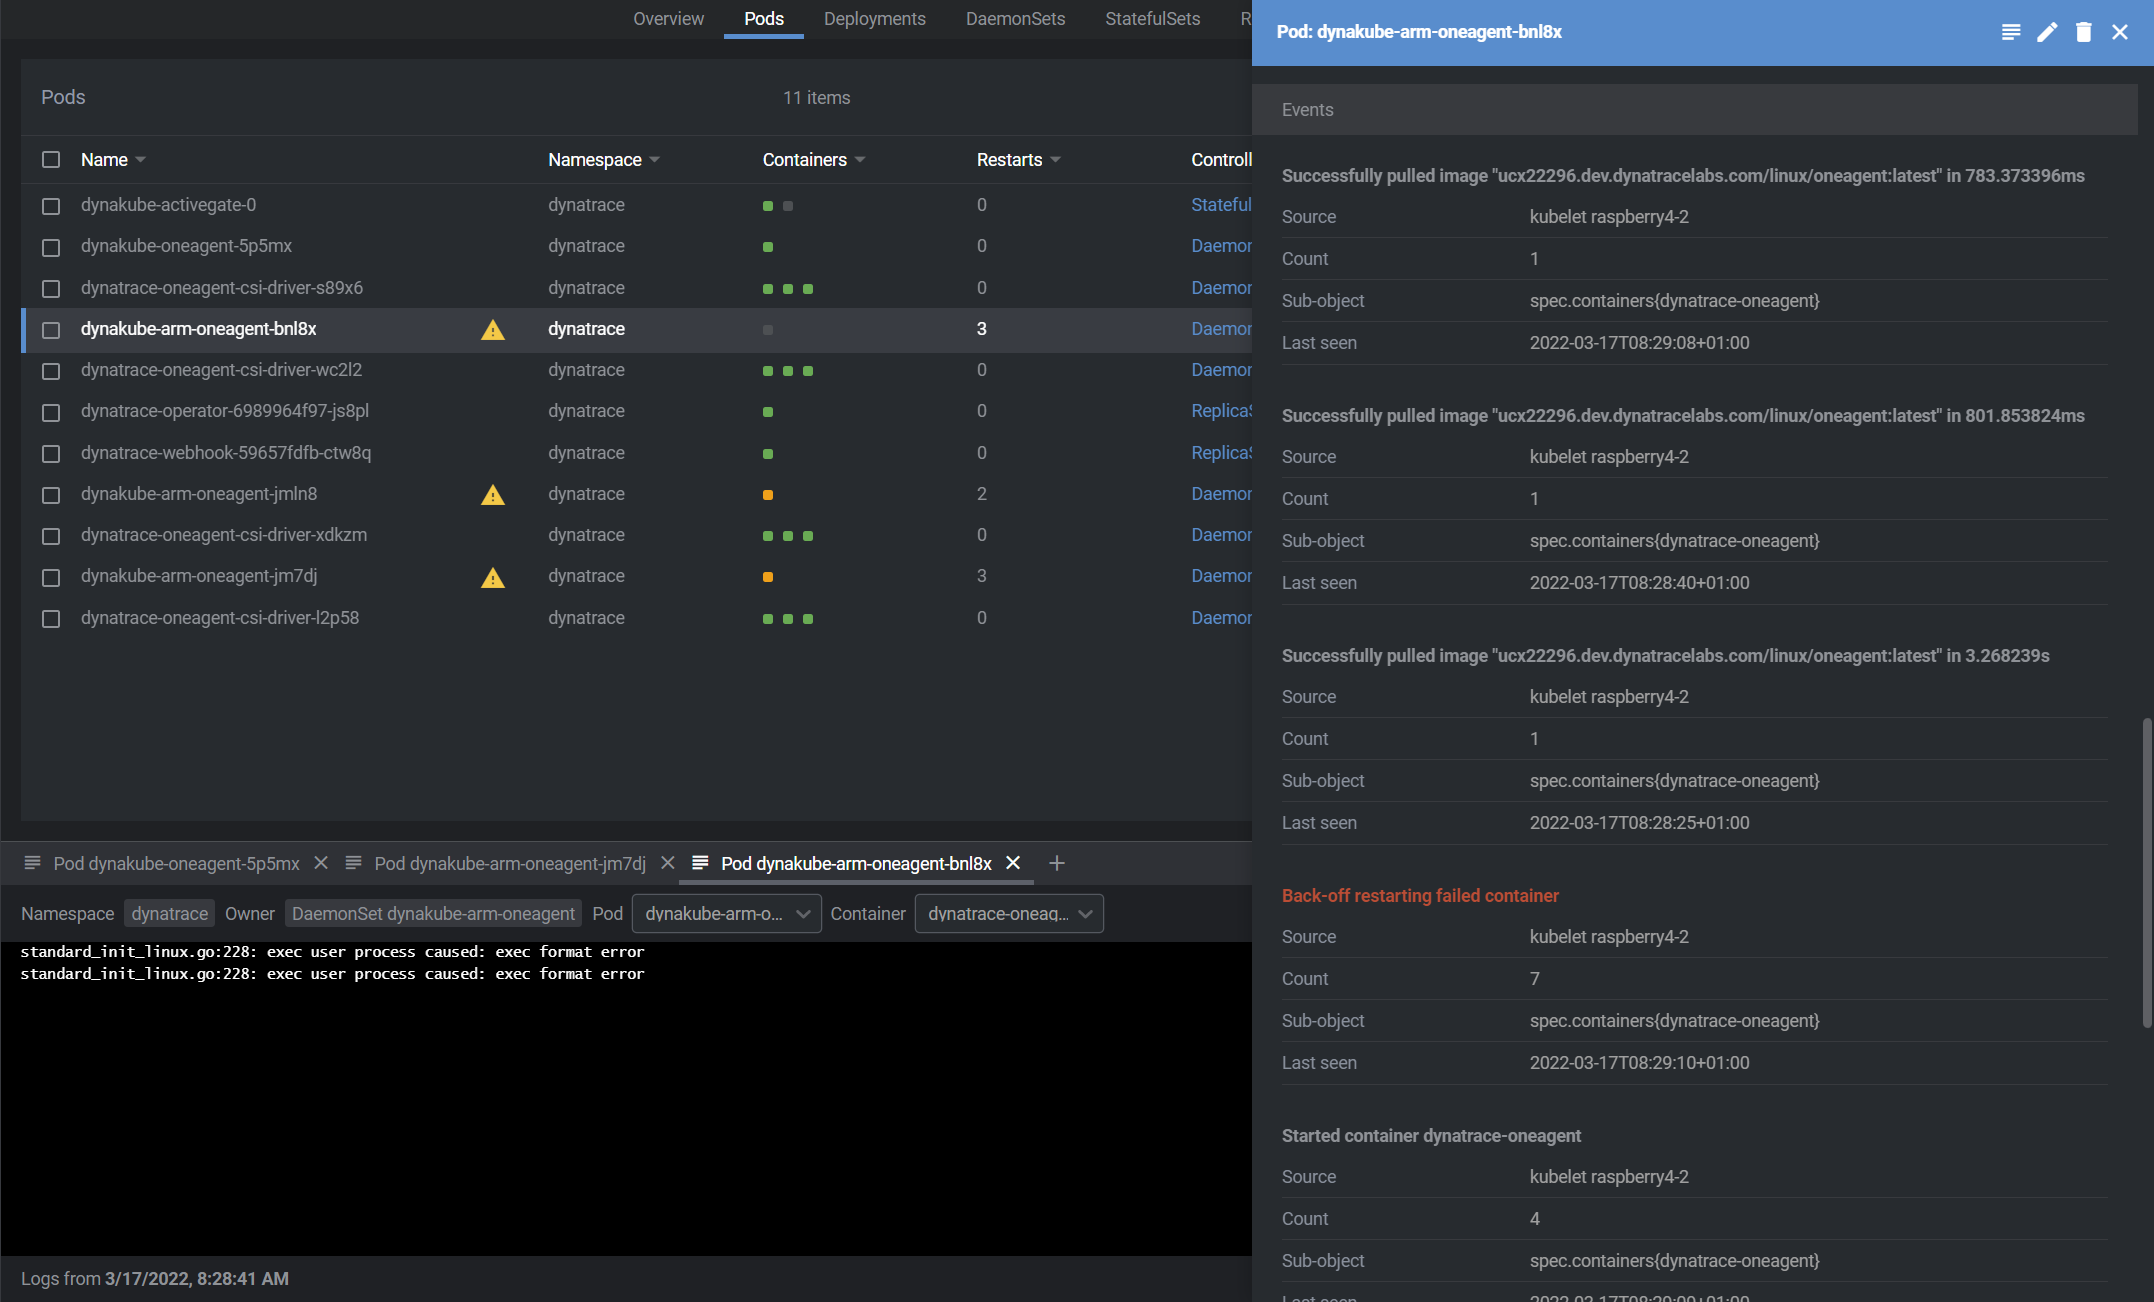Click the details panel vertical scrollbar
The image size is (2154, 1302).
click(2146, 872)
